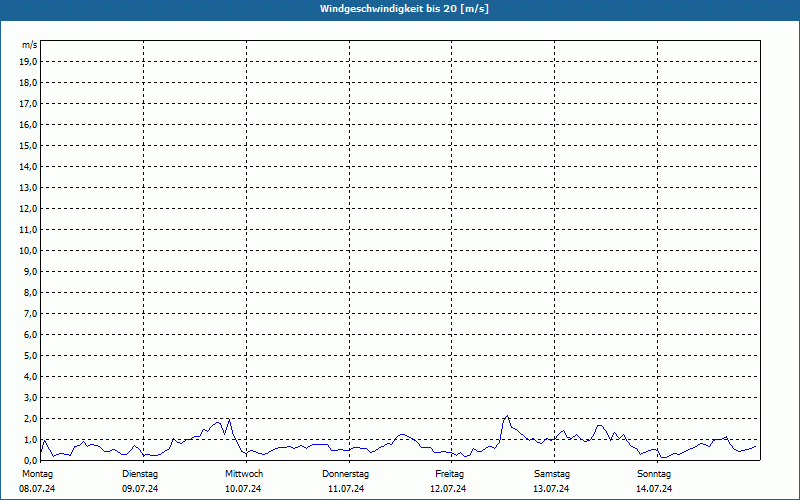Click the wind peak on Friday afternoon

coord(507,416)
